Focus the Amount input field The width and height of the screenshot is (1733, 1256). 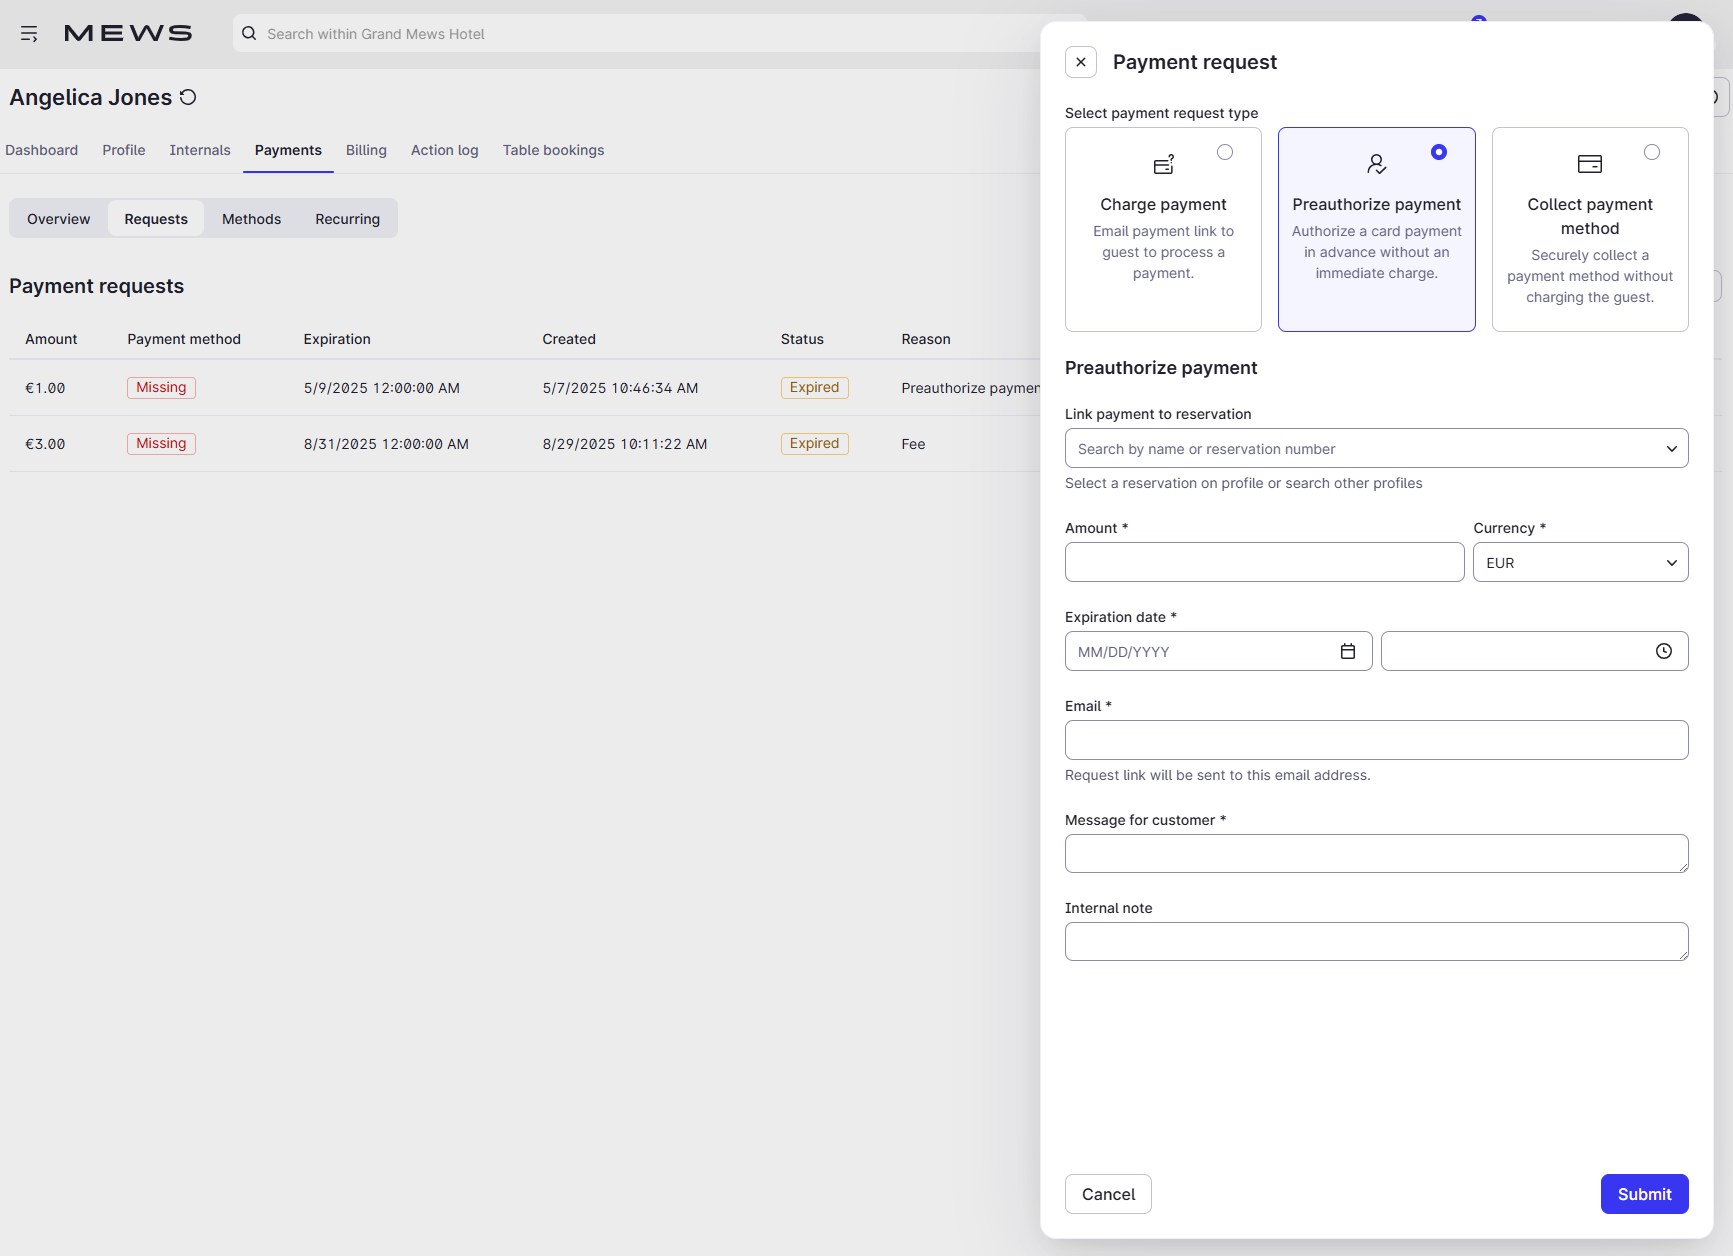pyautogui.click(x=1265, y=562)
